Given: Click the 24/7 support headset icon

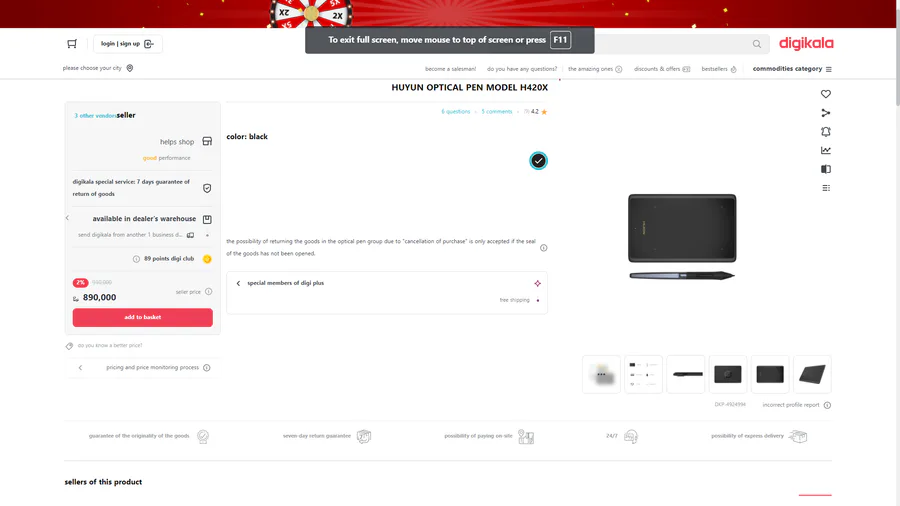Looking at the screenshot, I should [630, 437].
